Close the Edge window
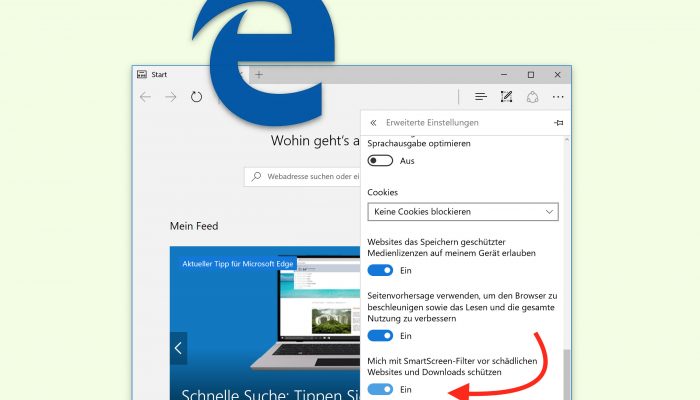The height and width of the screenshot is (400, 700). click(x=558, y=75)
